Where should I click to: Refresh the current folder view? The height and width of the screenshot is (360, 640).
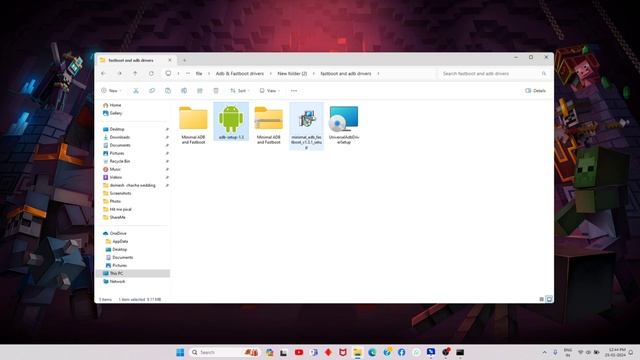151,73
